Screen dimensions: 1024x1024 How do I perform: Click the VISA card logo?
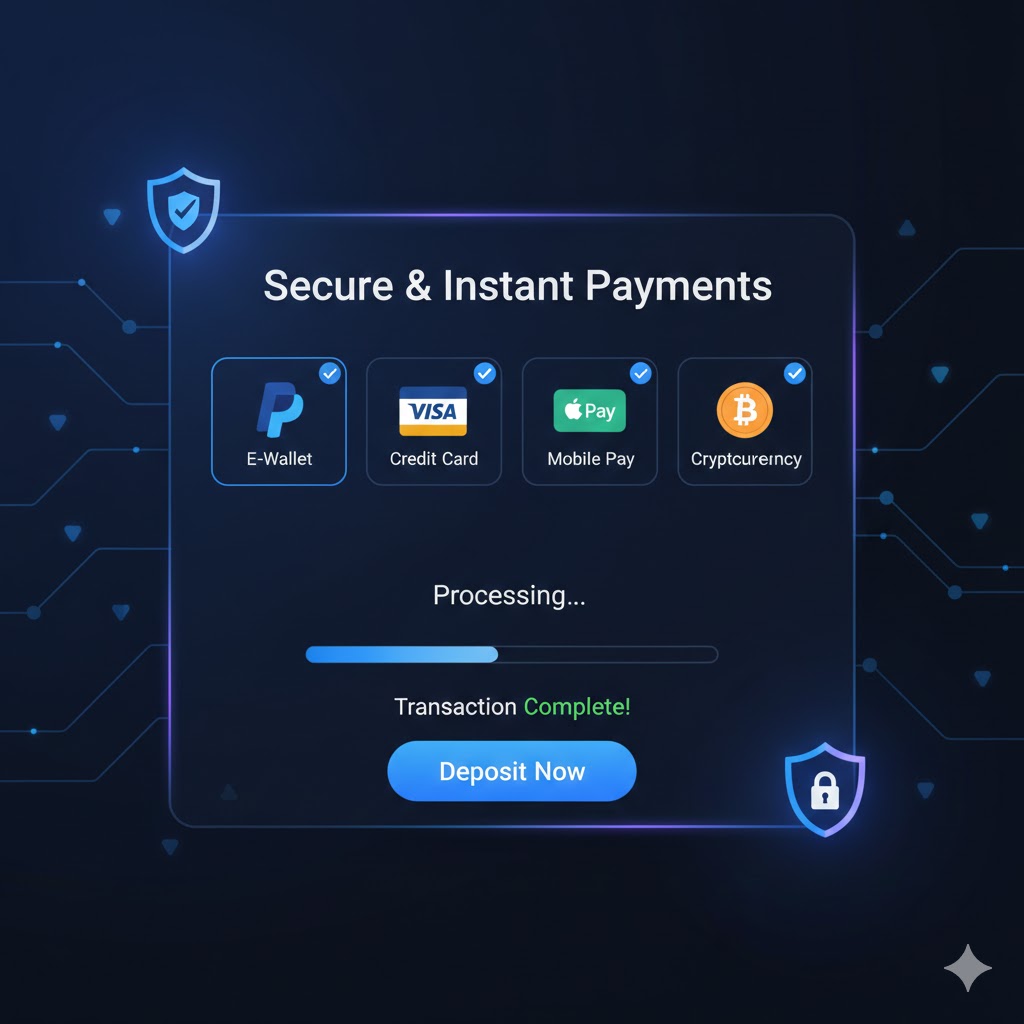[x=433, y=411]
